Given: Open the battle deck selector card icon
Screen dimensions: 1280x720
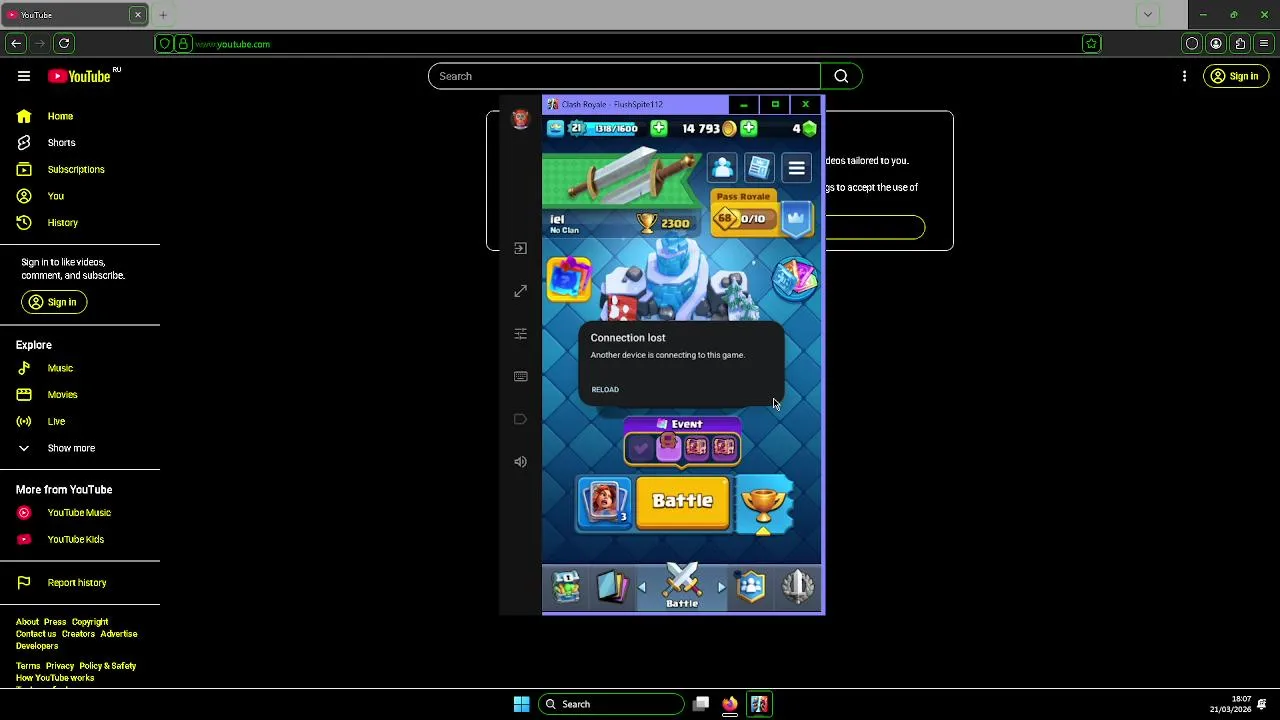Looking at the screenshot, I should click(x=604, y=501).
